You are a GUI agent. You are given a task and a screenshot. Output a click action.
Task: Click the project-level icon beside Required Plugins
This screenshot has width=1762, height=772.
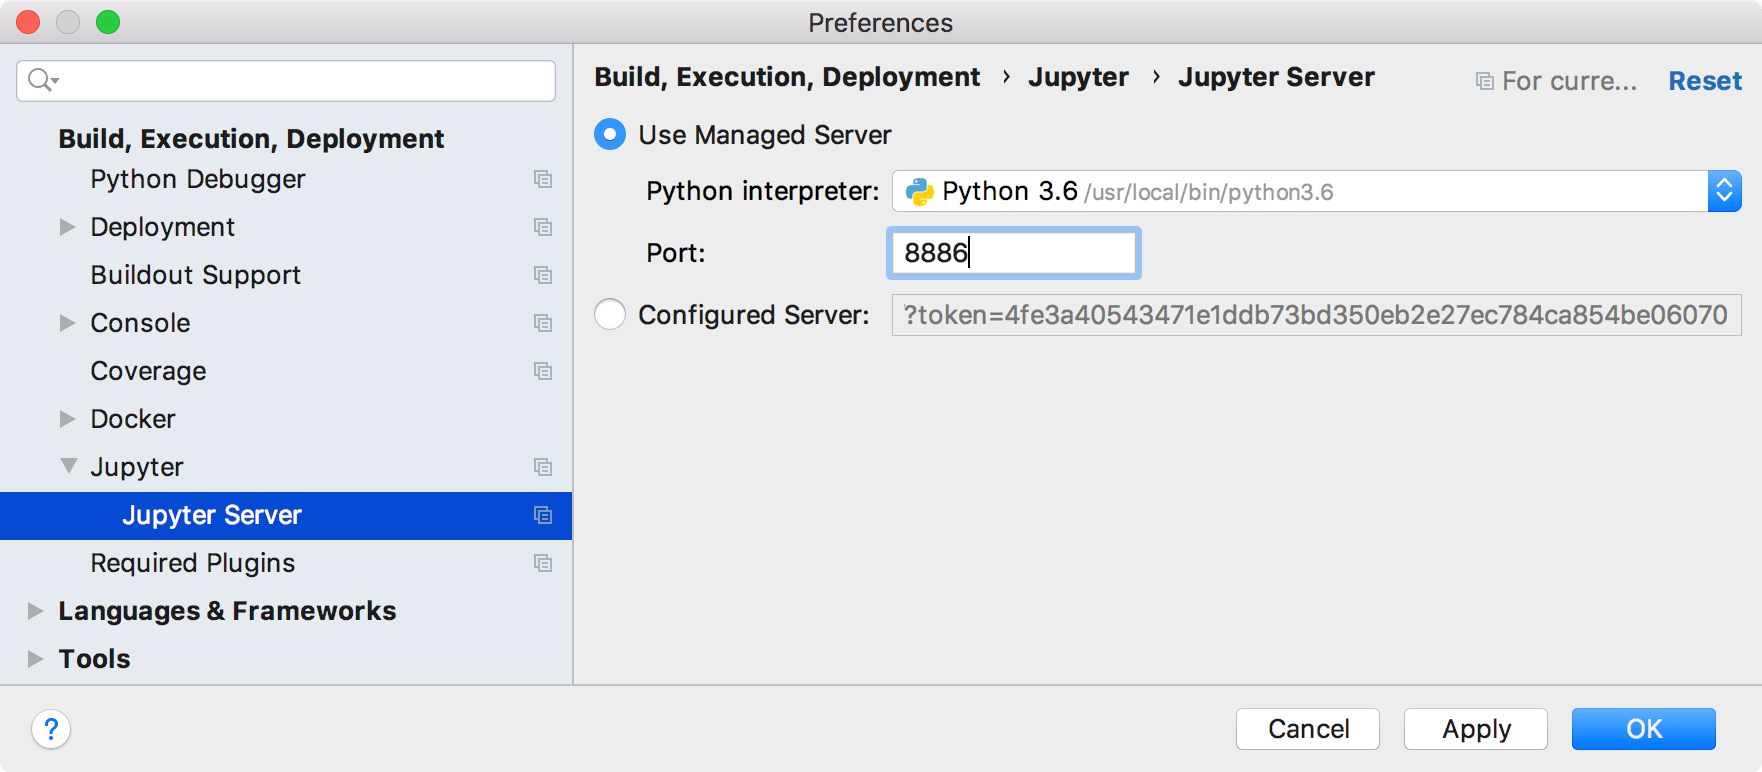543,563
